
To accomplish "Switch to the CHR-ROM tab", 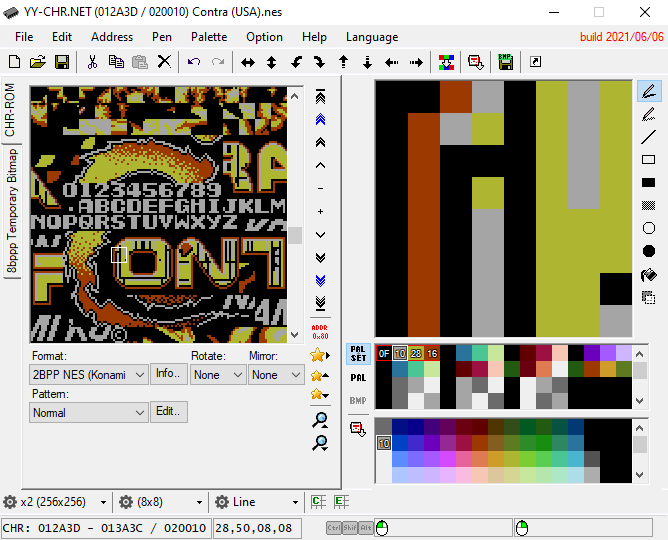I will (11, 110).
